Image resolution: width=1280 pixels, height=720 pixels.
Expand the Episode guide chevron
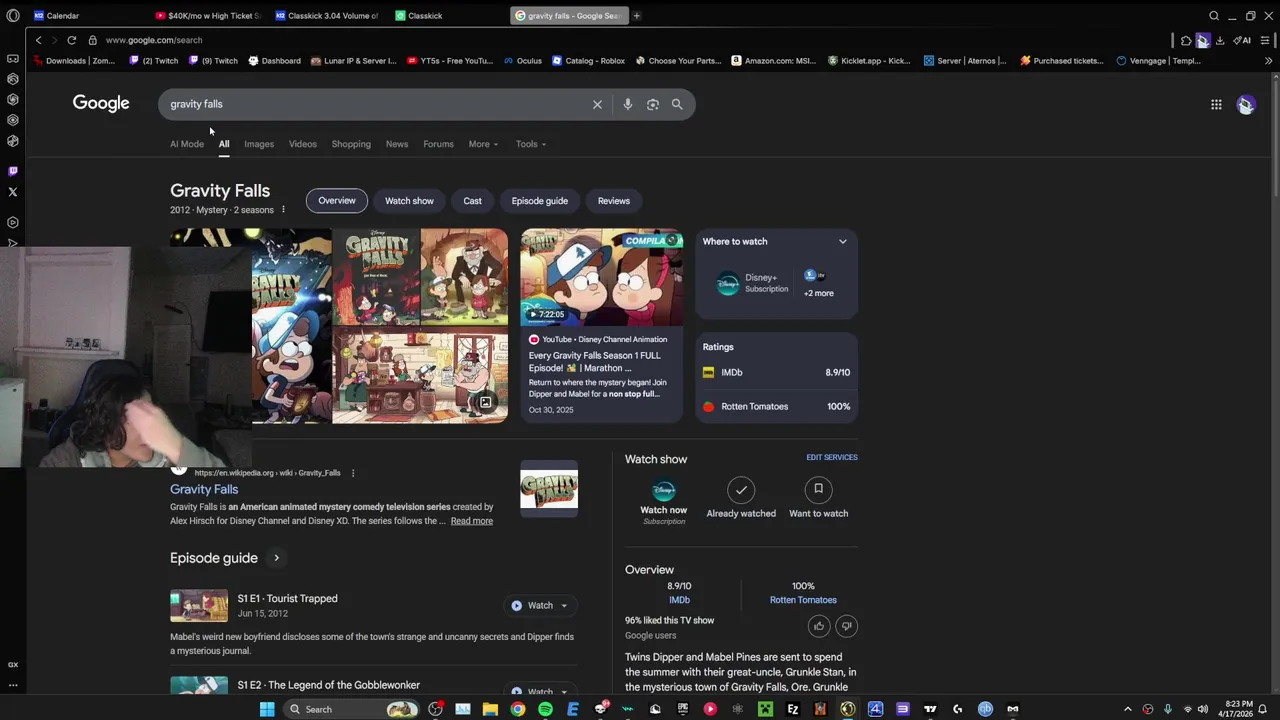(x=276, y=558)
